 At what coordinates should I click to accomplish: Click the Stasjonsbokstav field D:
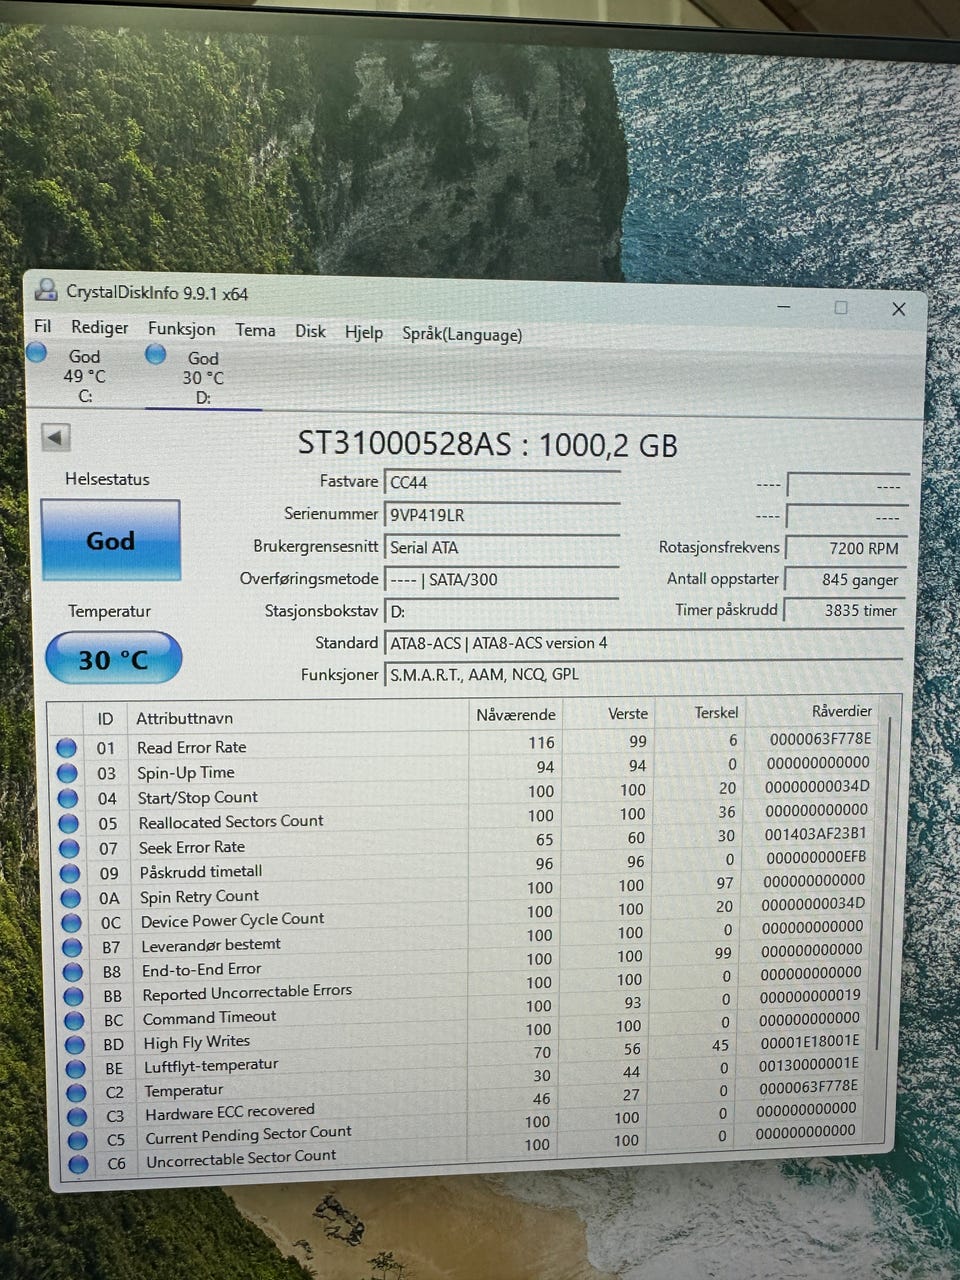[x=502, y=611]
